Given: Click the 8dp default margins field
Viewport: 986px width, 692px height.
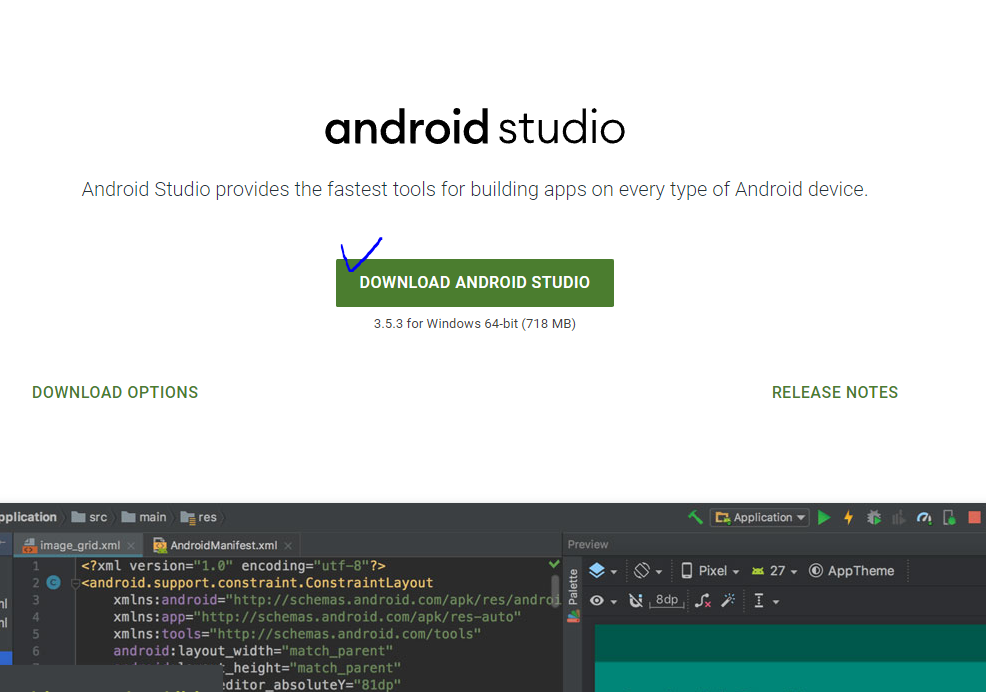Looking at the screenshot, I should point(667,600).
